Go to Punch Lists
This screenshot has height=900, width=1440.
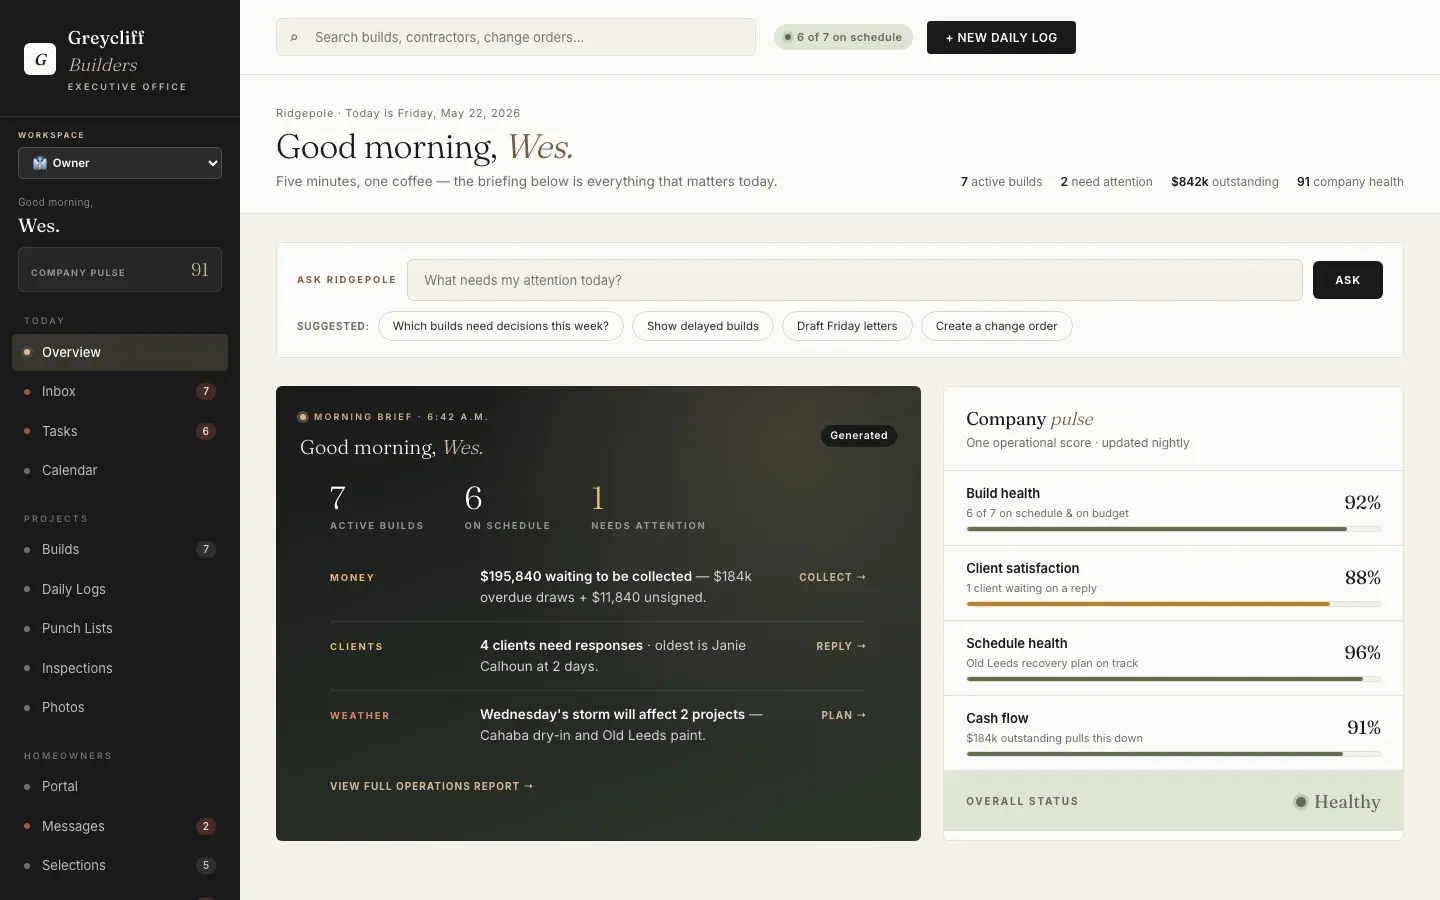(120, 628)
